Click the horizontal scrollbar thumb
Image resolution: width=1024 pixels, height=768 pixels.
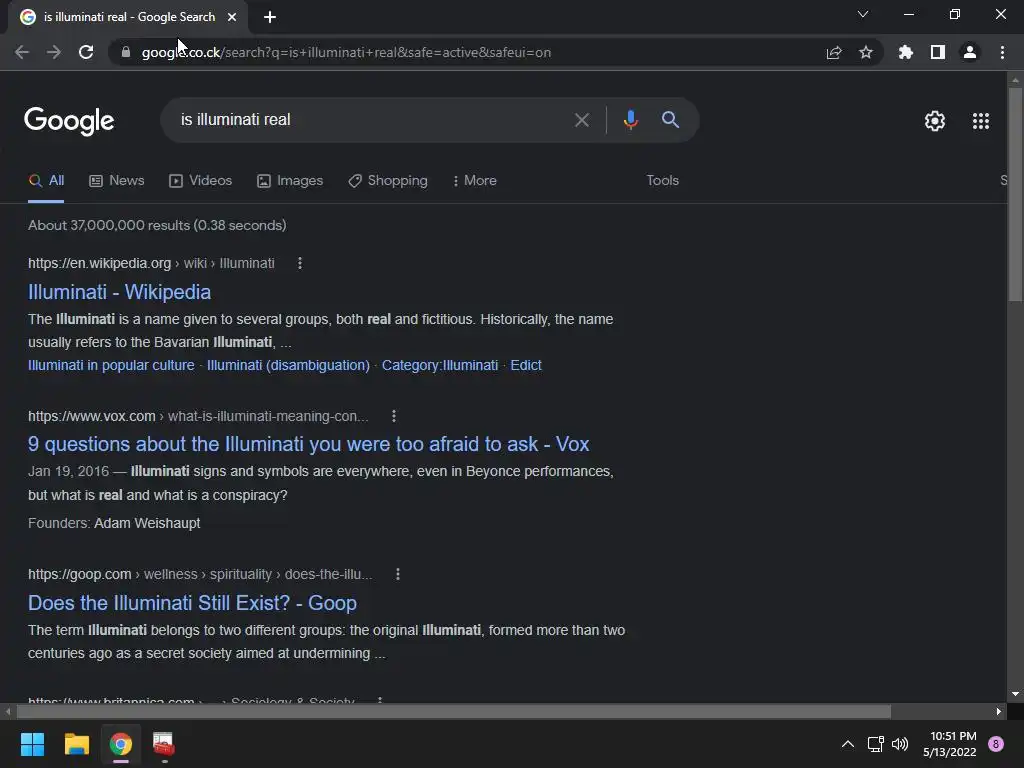point(453,711)
